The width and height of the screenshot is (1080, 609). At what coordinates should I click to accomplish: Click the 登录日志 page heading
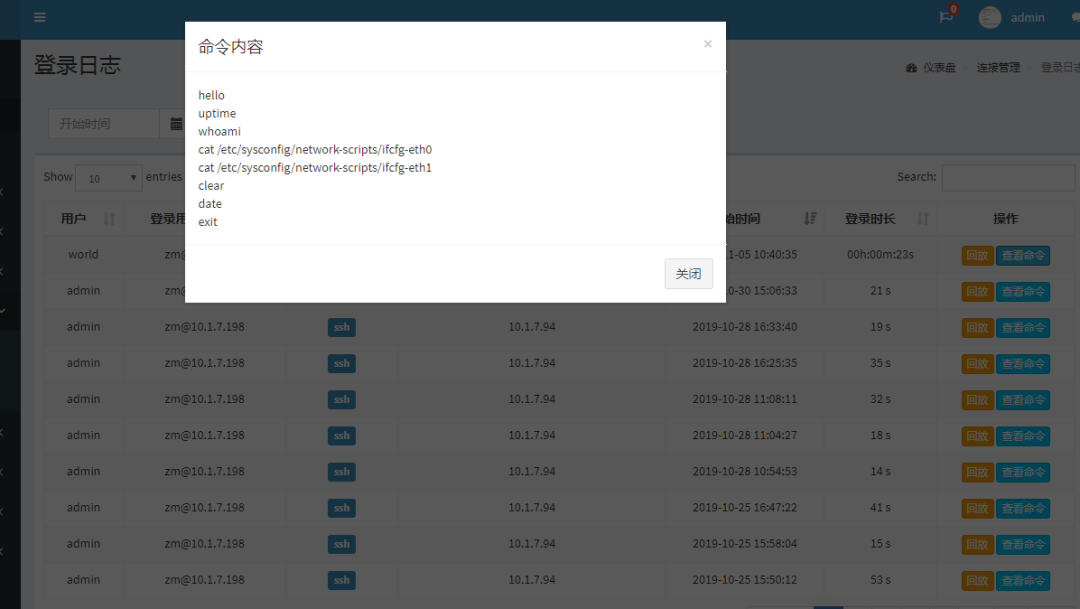77,65
